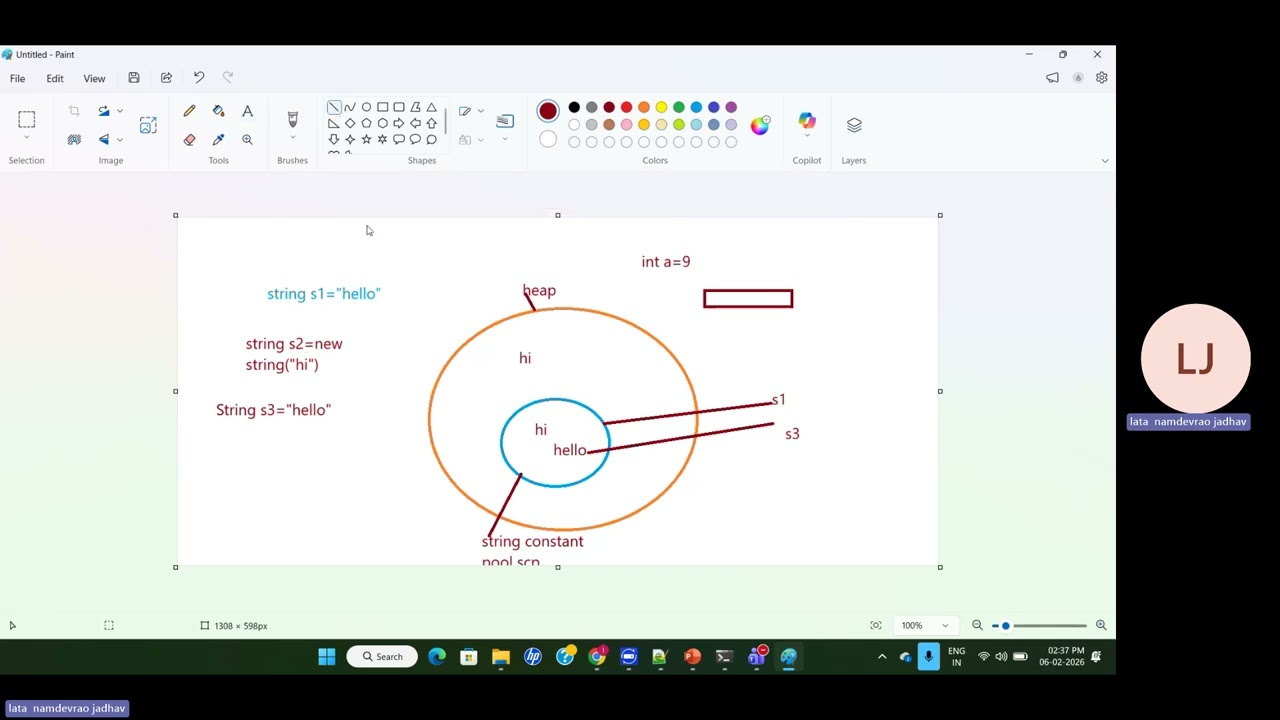Expand the line Size dropdown
The width and height of the screenshot is (1280, 720).
point(505,139)
